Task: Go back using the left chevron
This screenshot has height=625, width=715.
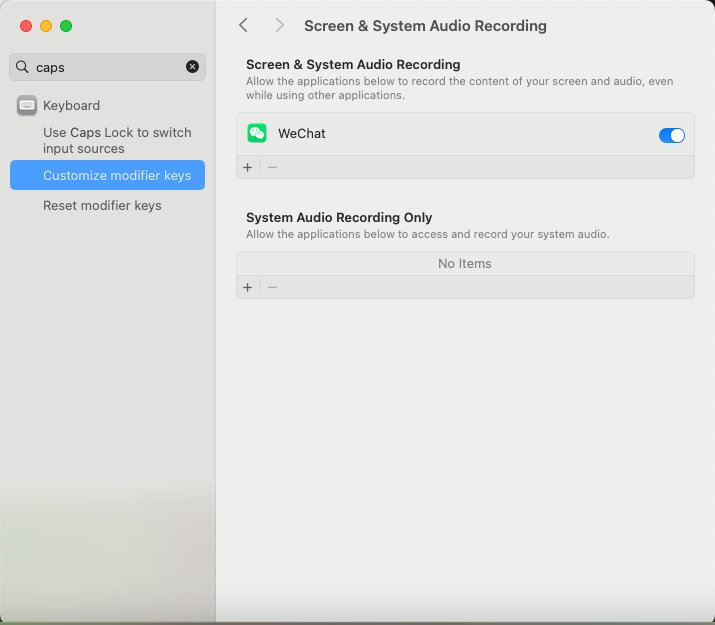Action: coord(243,26)
